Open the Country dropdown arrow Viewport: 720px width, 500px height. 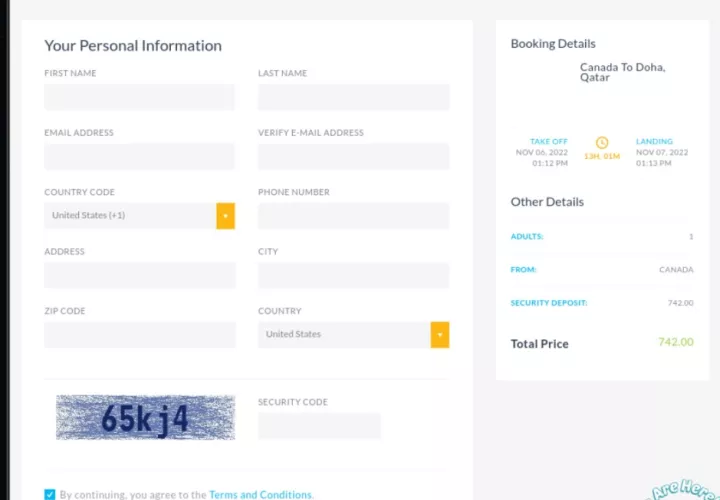point(440,335)
